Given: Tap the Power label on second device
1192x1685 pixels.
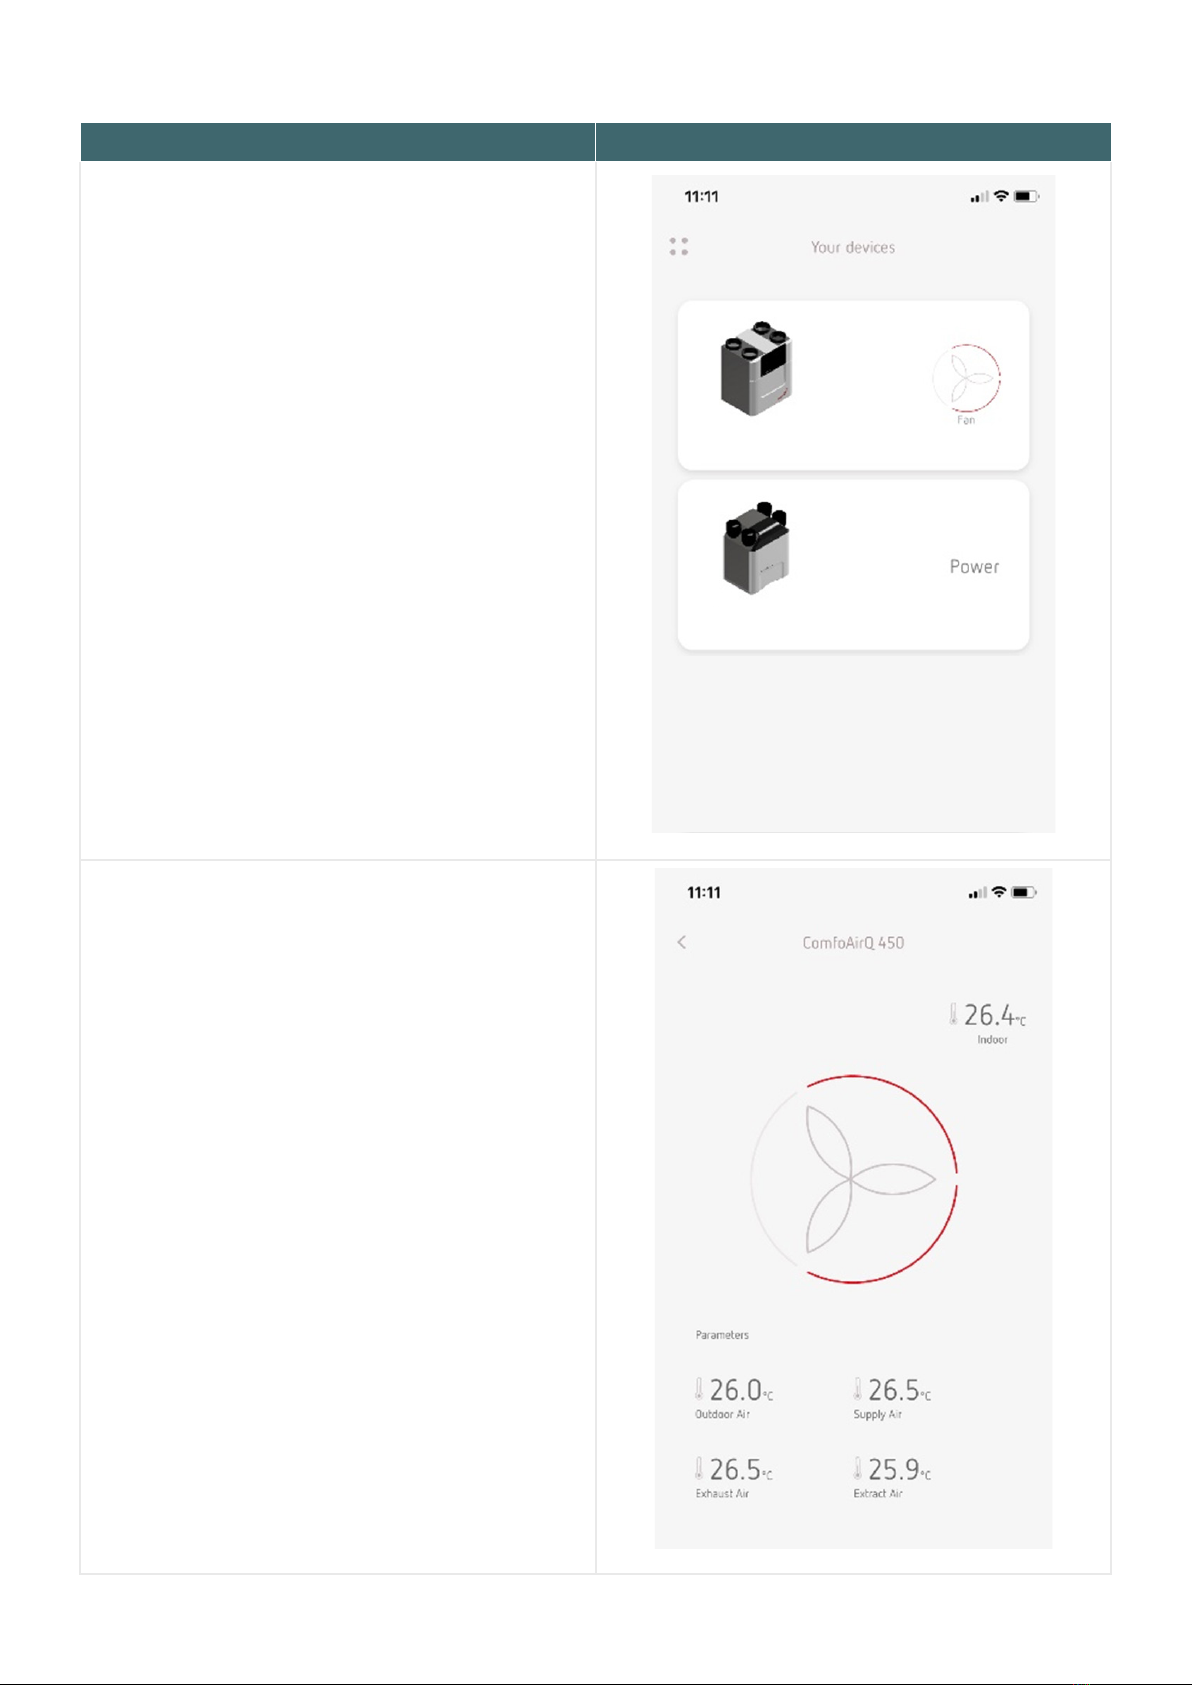Looking at the screenshot, I should click(974, 566).
